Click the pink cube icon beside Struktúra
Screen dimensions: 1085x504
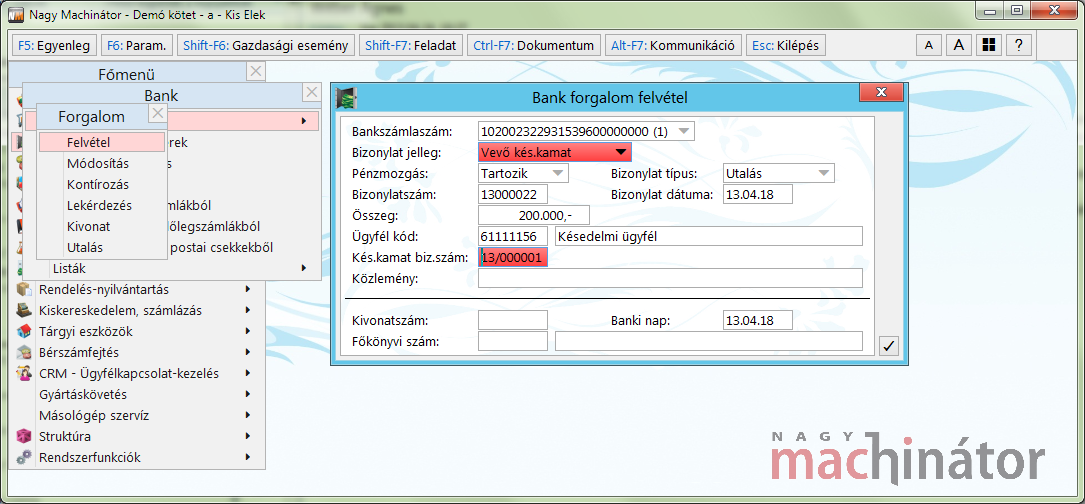[x=24, y=436]
